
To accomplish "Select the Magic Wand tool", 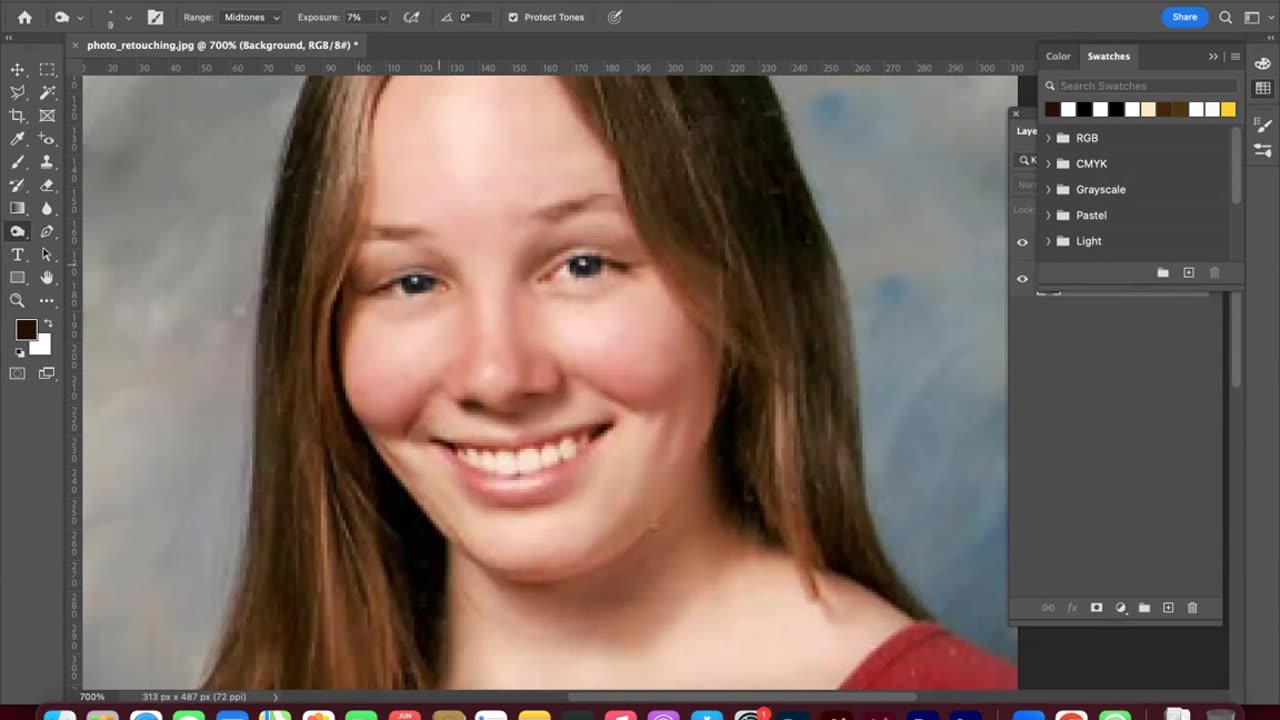I will coord(47,92).
